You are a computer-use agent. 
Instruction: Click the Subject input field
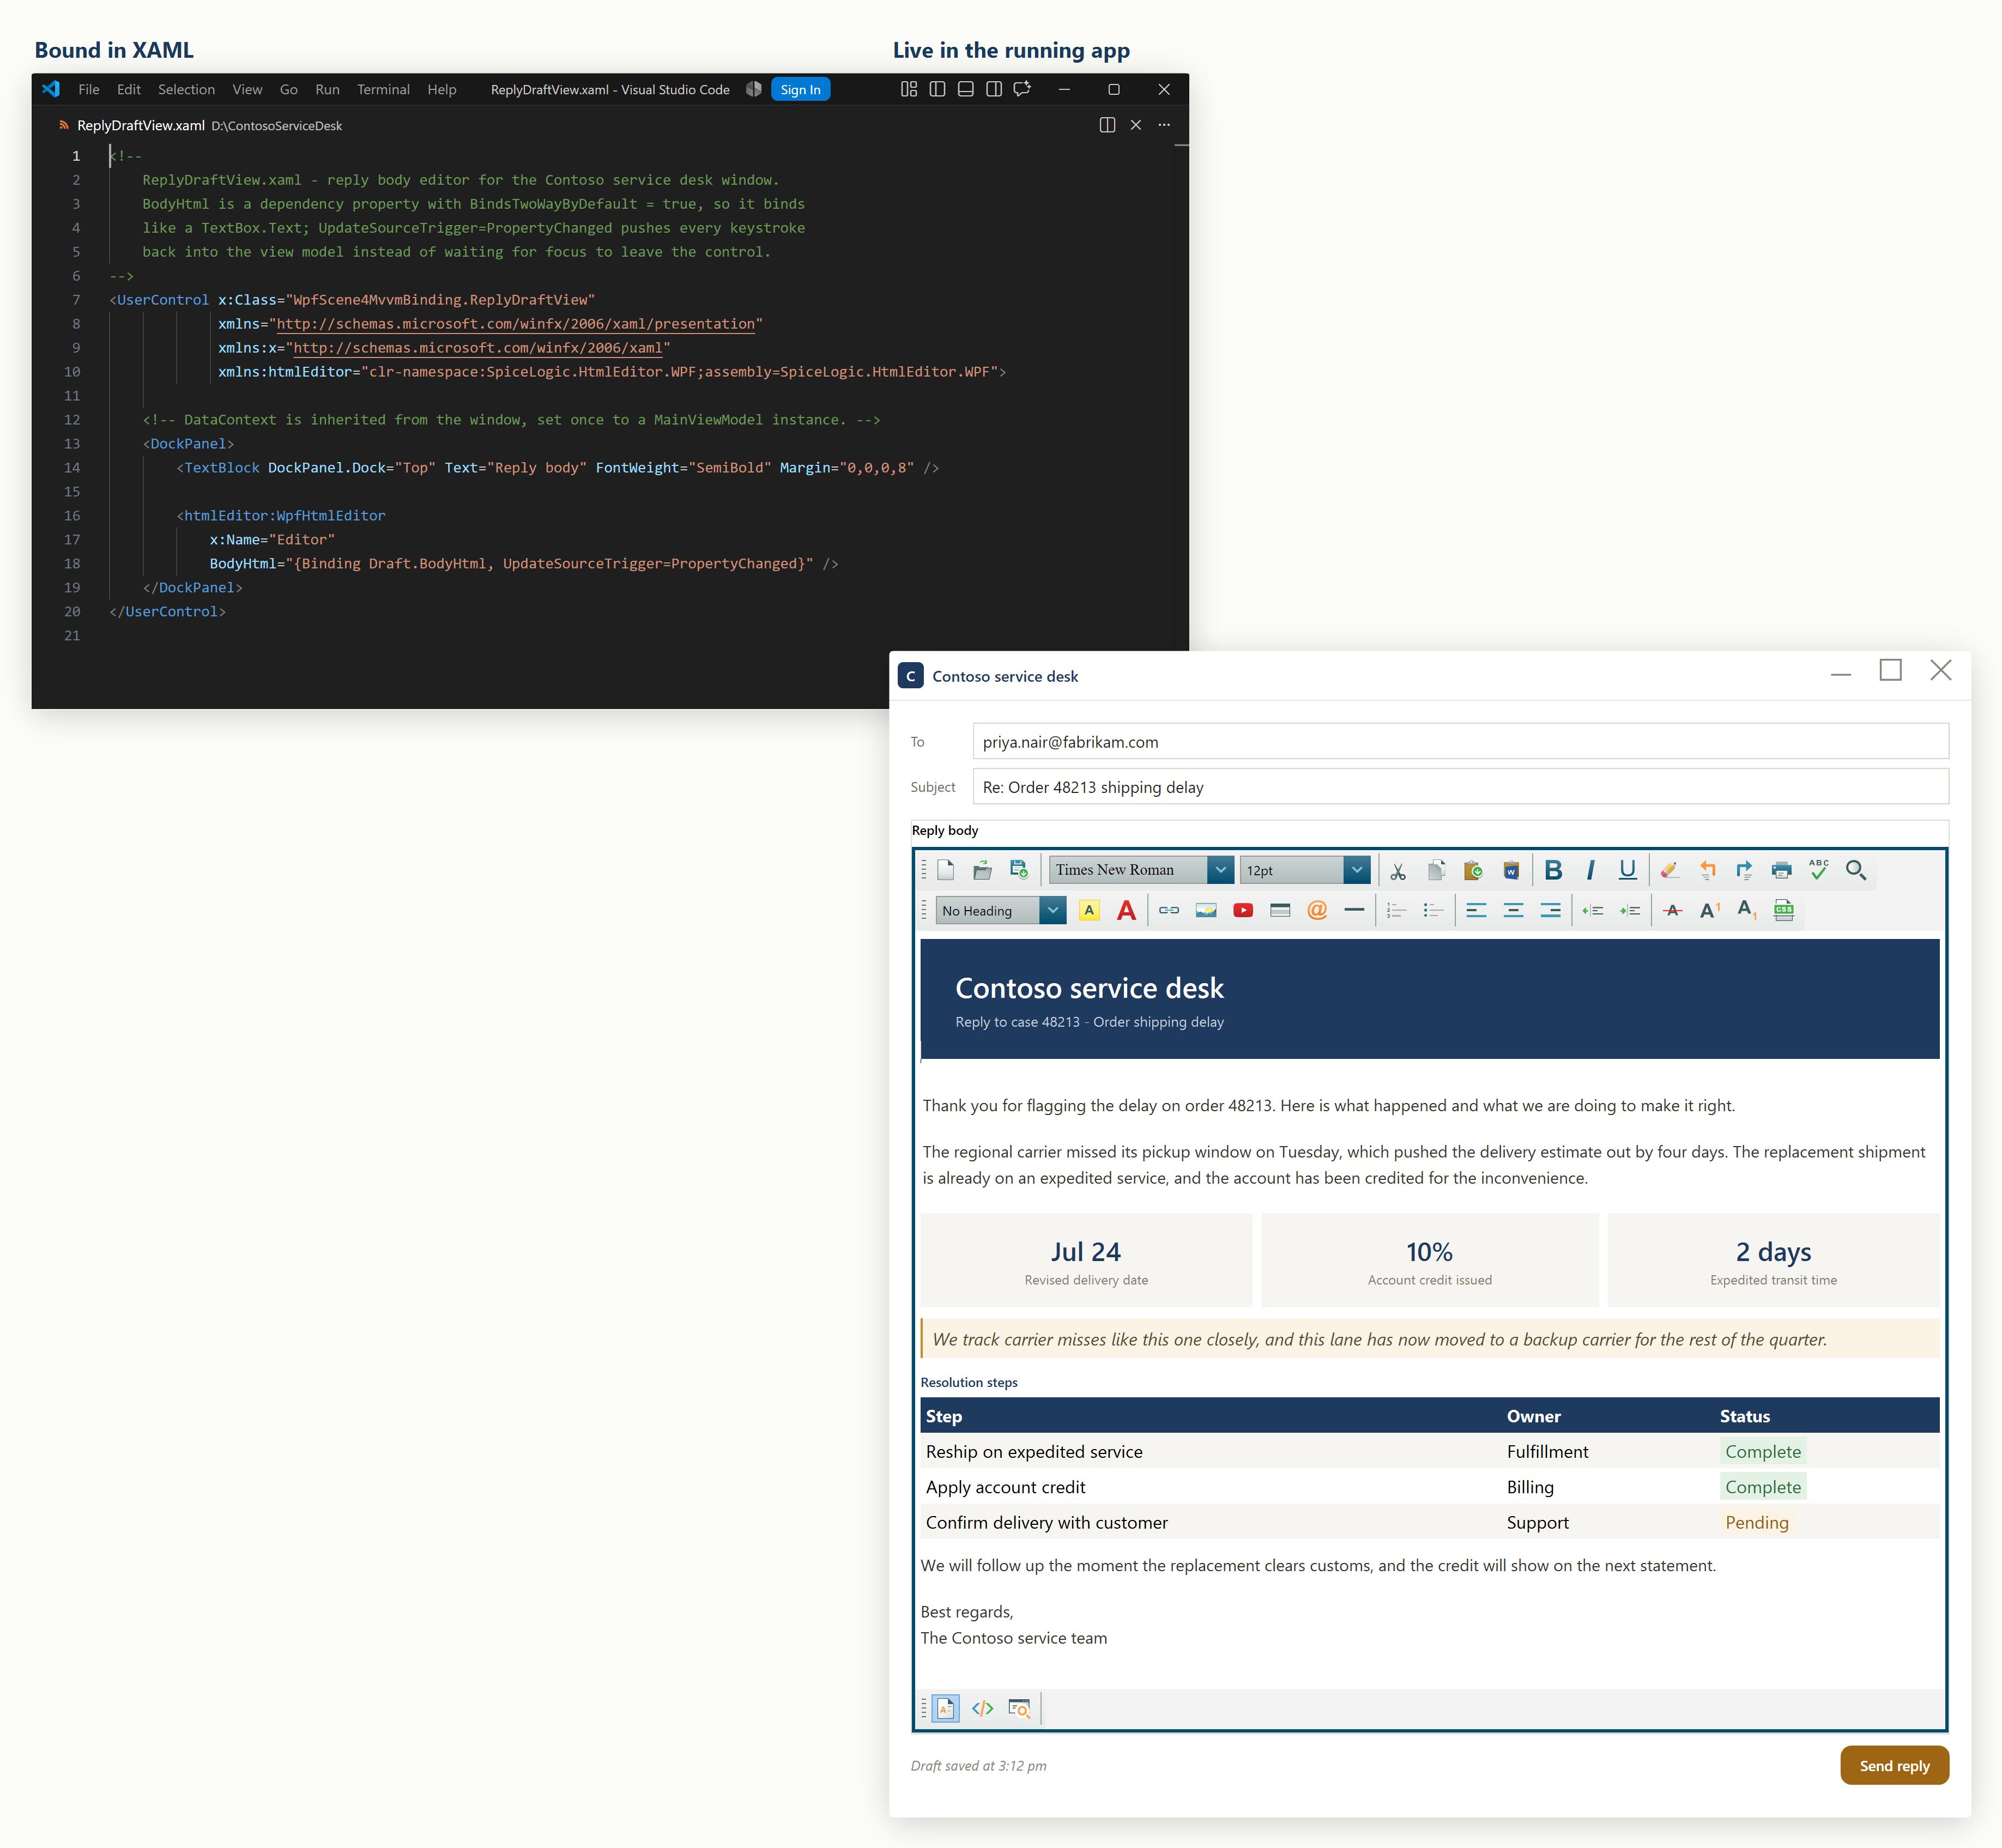pos(1460,787)
